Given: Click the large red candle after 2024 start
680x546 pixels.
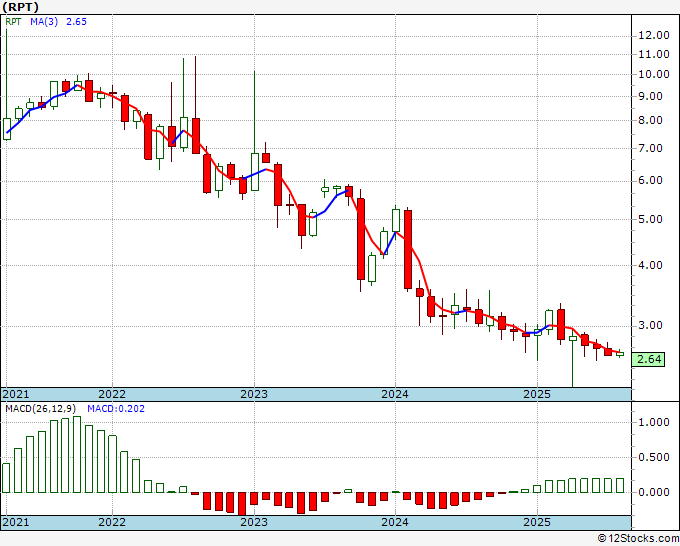Looking at the screenshot, I should [408, 249].
